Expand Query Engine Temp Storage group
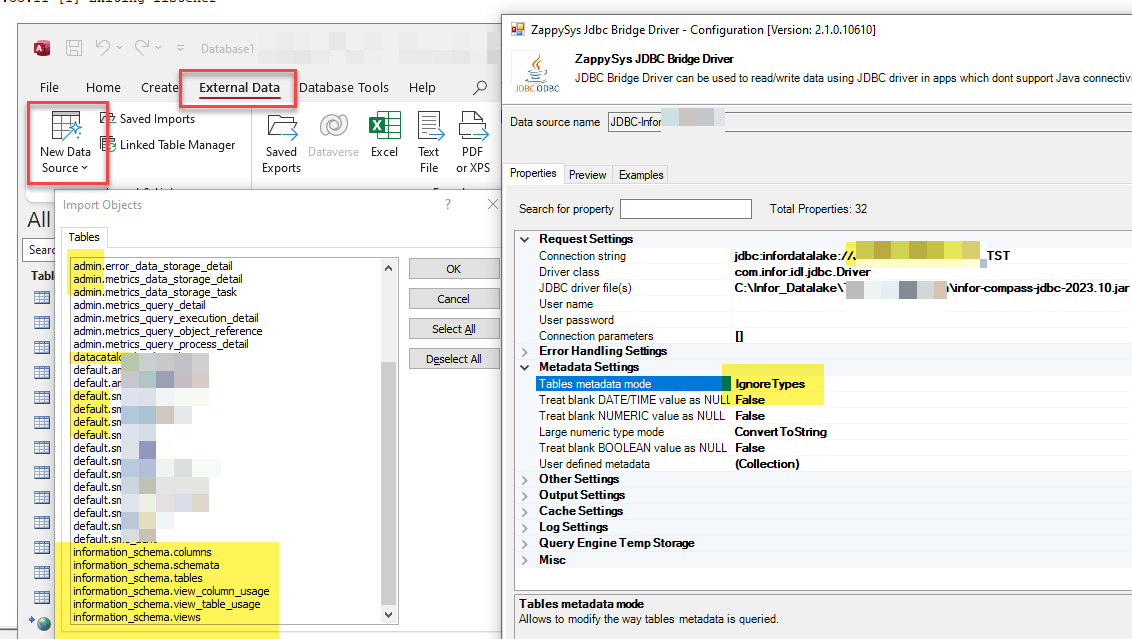 (525, 543)
